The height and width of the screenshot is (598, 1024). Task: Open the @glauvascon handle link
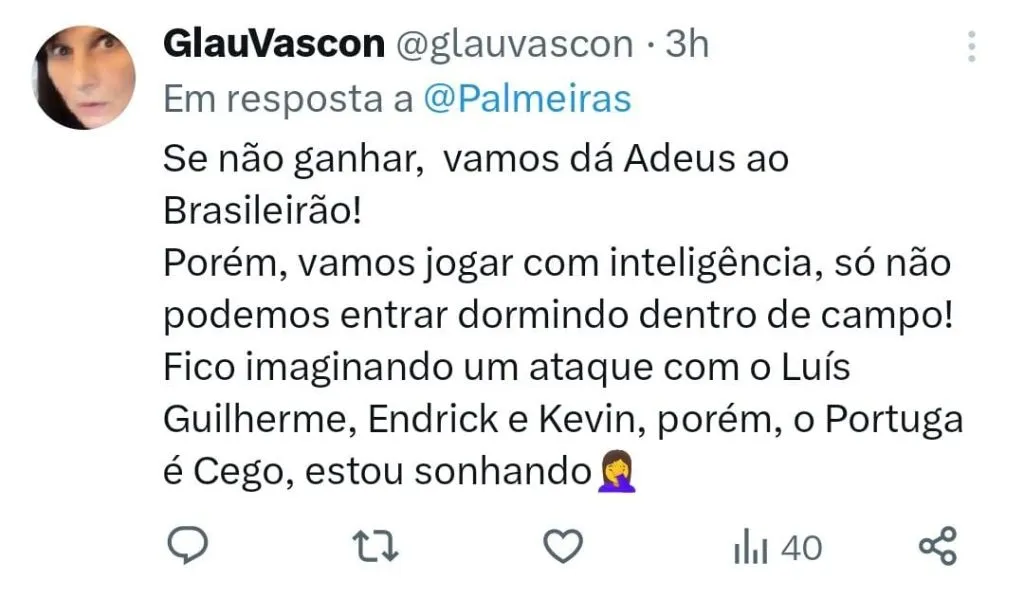[x=515, y=46]
